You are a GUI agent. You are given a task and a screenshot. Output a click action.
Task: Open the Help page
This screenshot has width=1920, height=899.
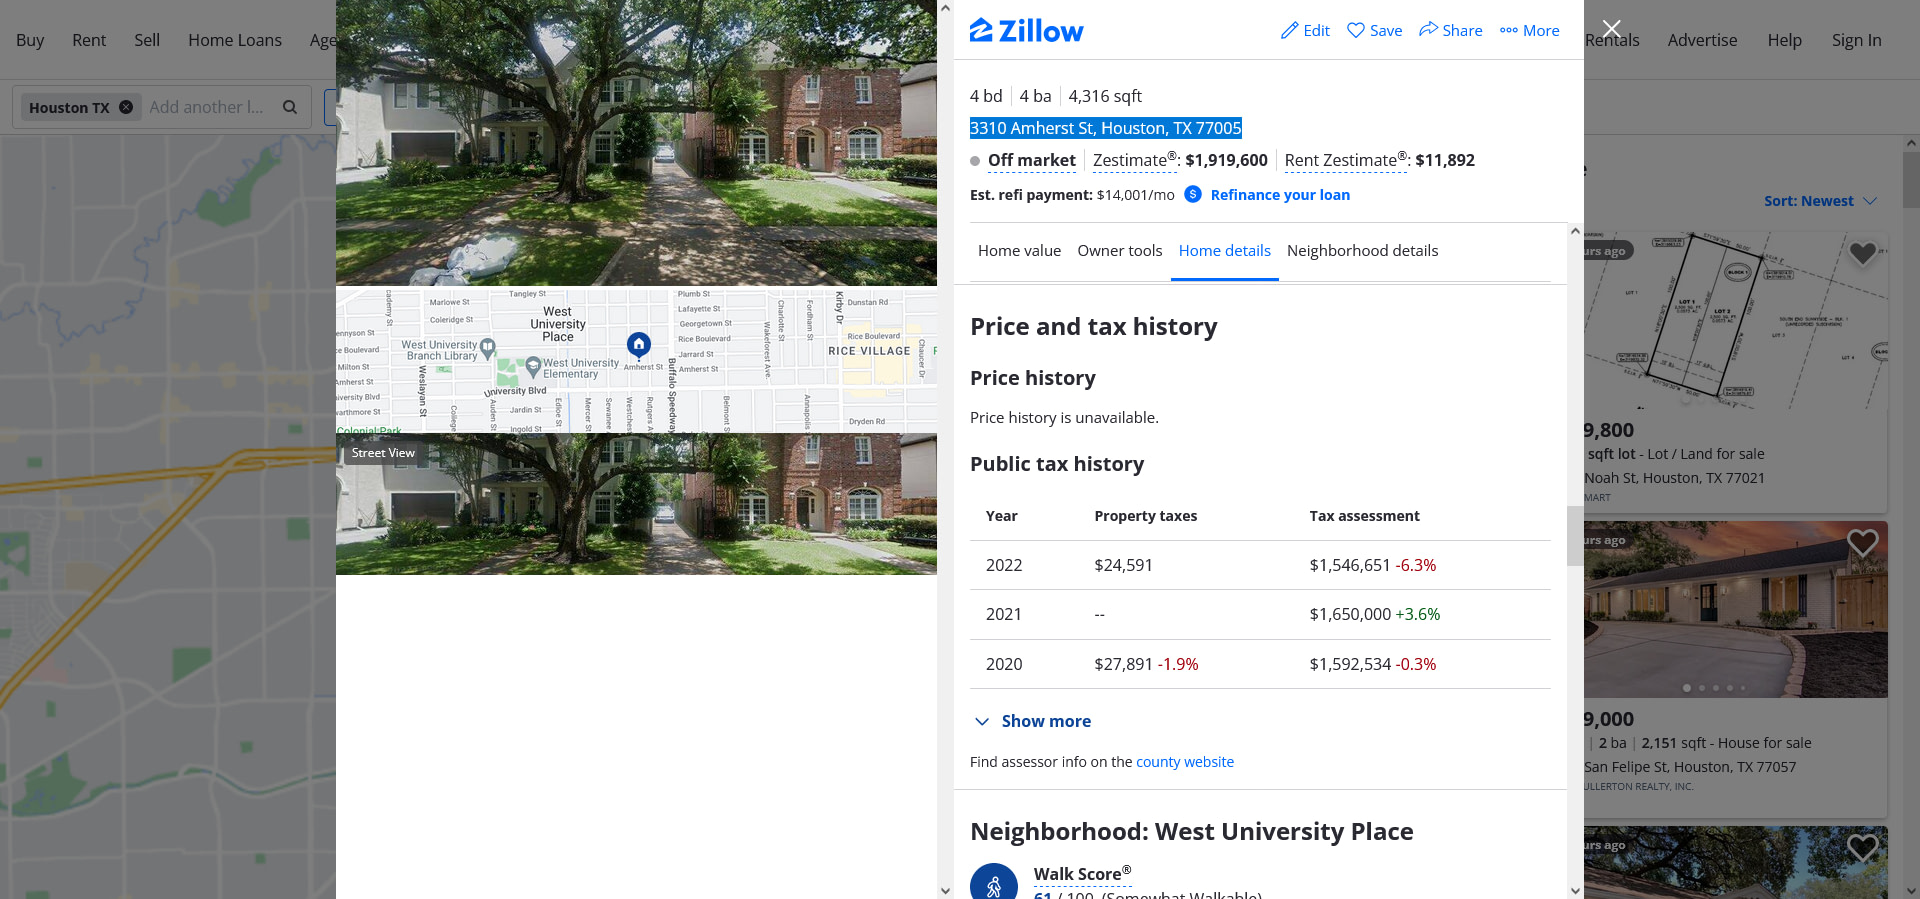(1784, 40)
